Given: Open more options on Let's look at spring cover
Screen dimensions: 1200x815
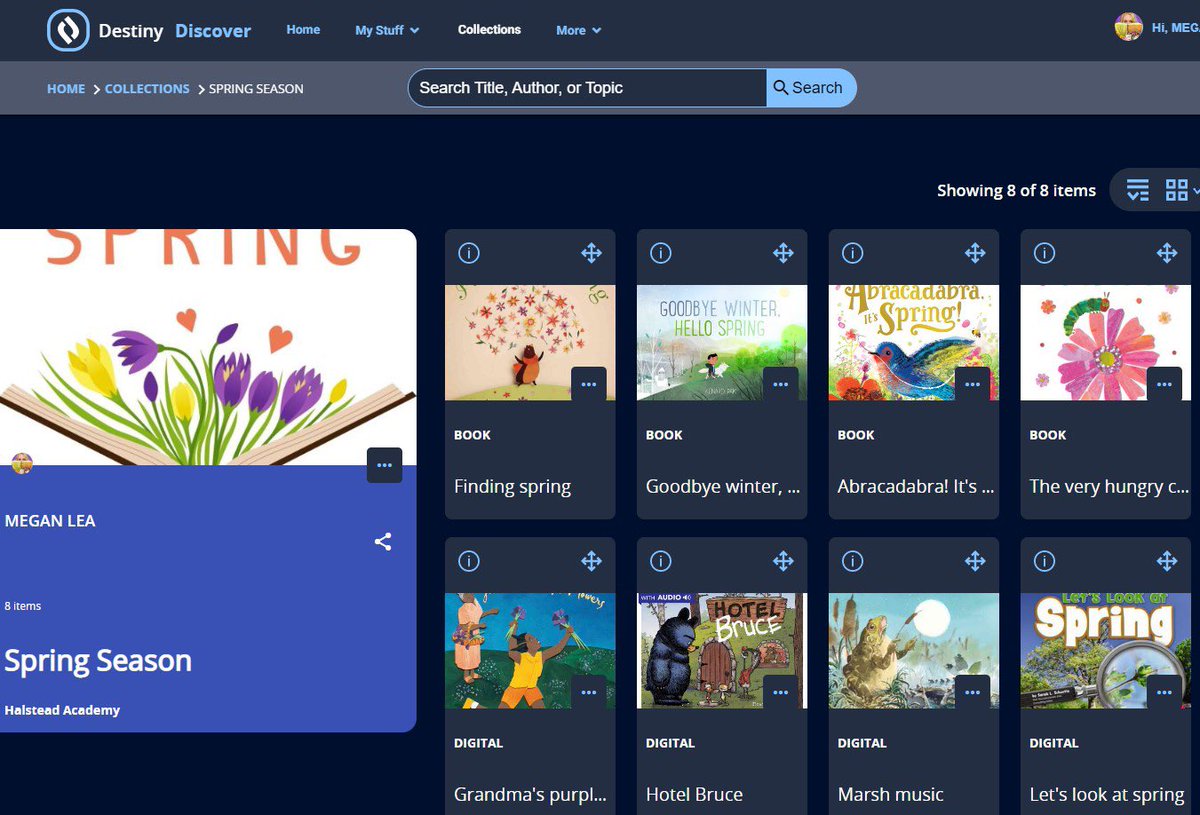Looking at the screenshot, I should (1164, 692).
